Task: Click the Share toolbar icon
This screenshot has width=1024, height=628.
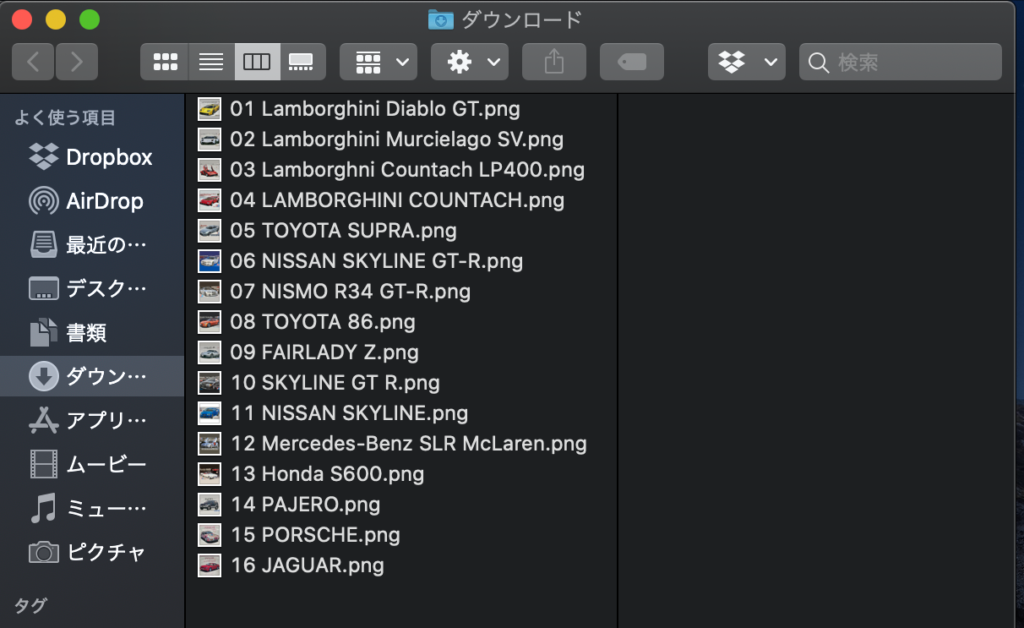Action: coord(554,62)
